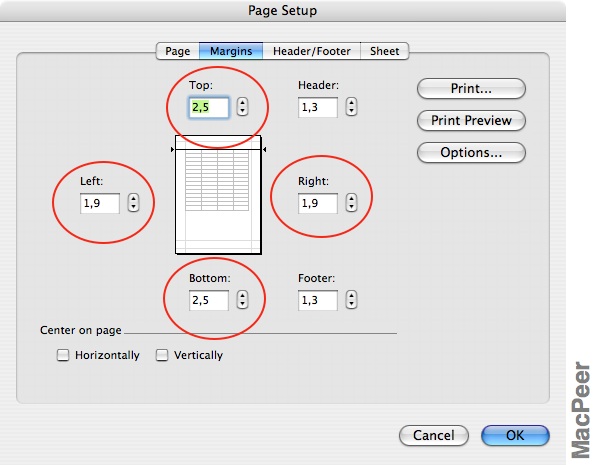The width and height of the screenshot is (595, 465).
Task: Switch to the Page tab
Action: pyautogui.click(x=178, y=51)
